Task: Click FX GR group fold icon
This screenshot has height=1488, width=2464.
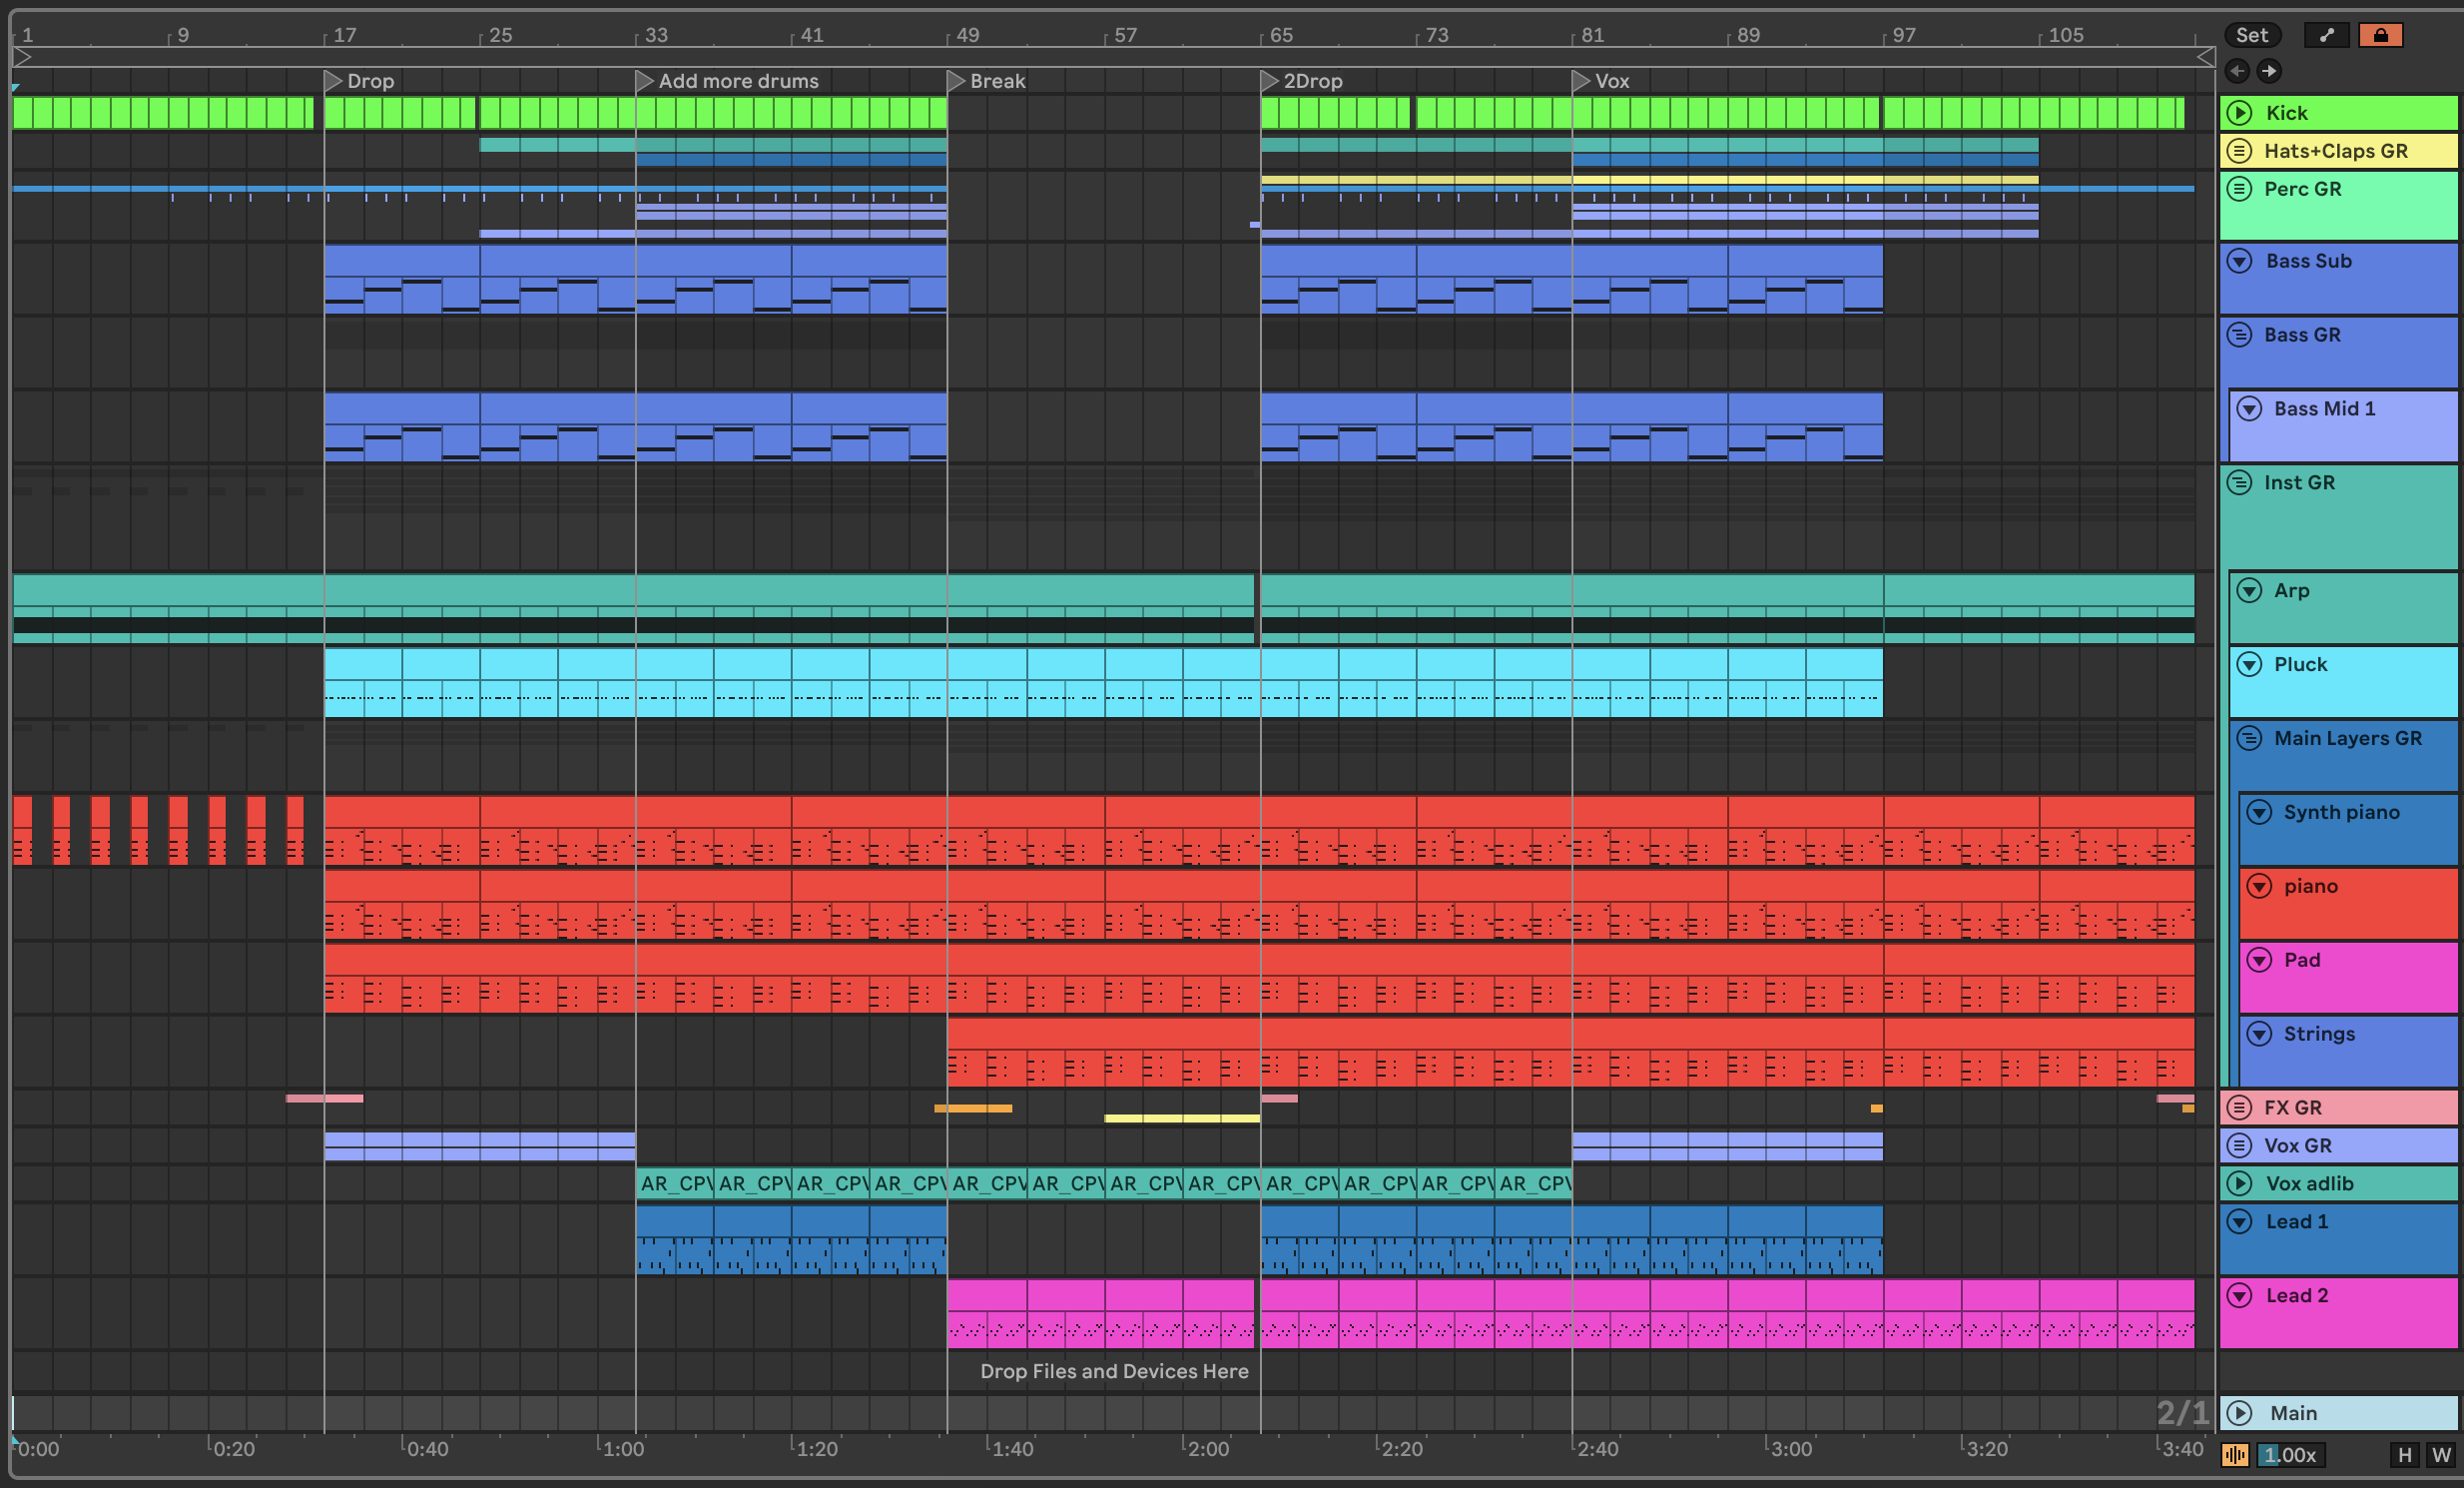Action: click(2240, 1108)
